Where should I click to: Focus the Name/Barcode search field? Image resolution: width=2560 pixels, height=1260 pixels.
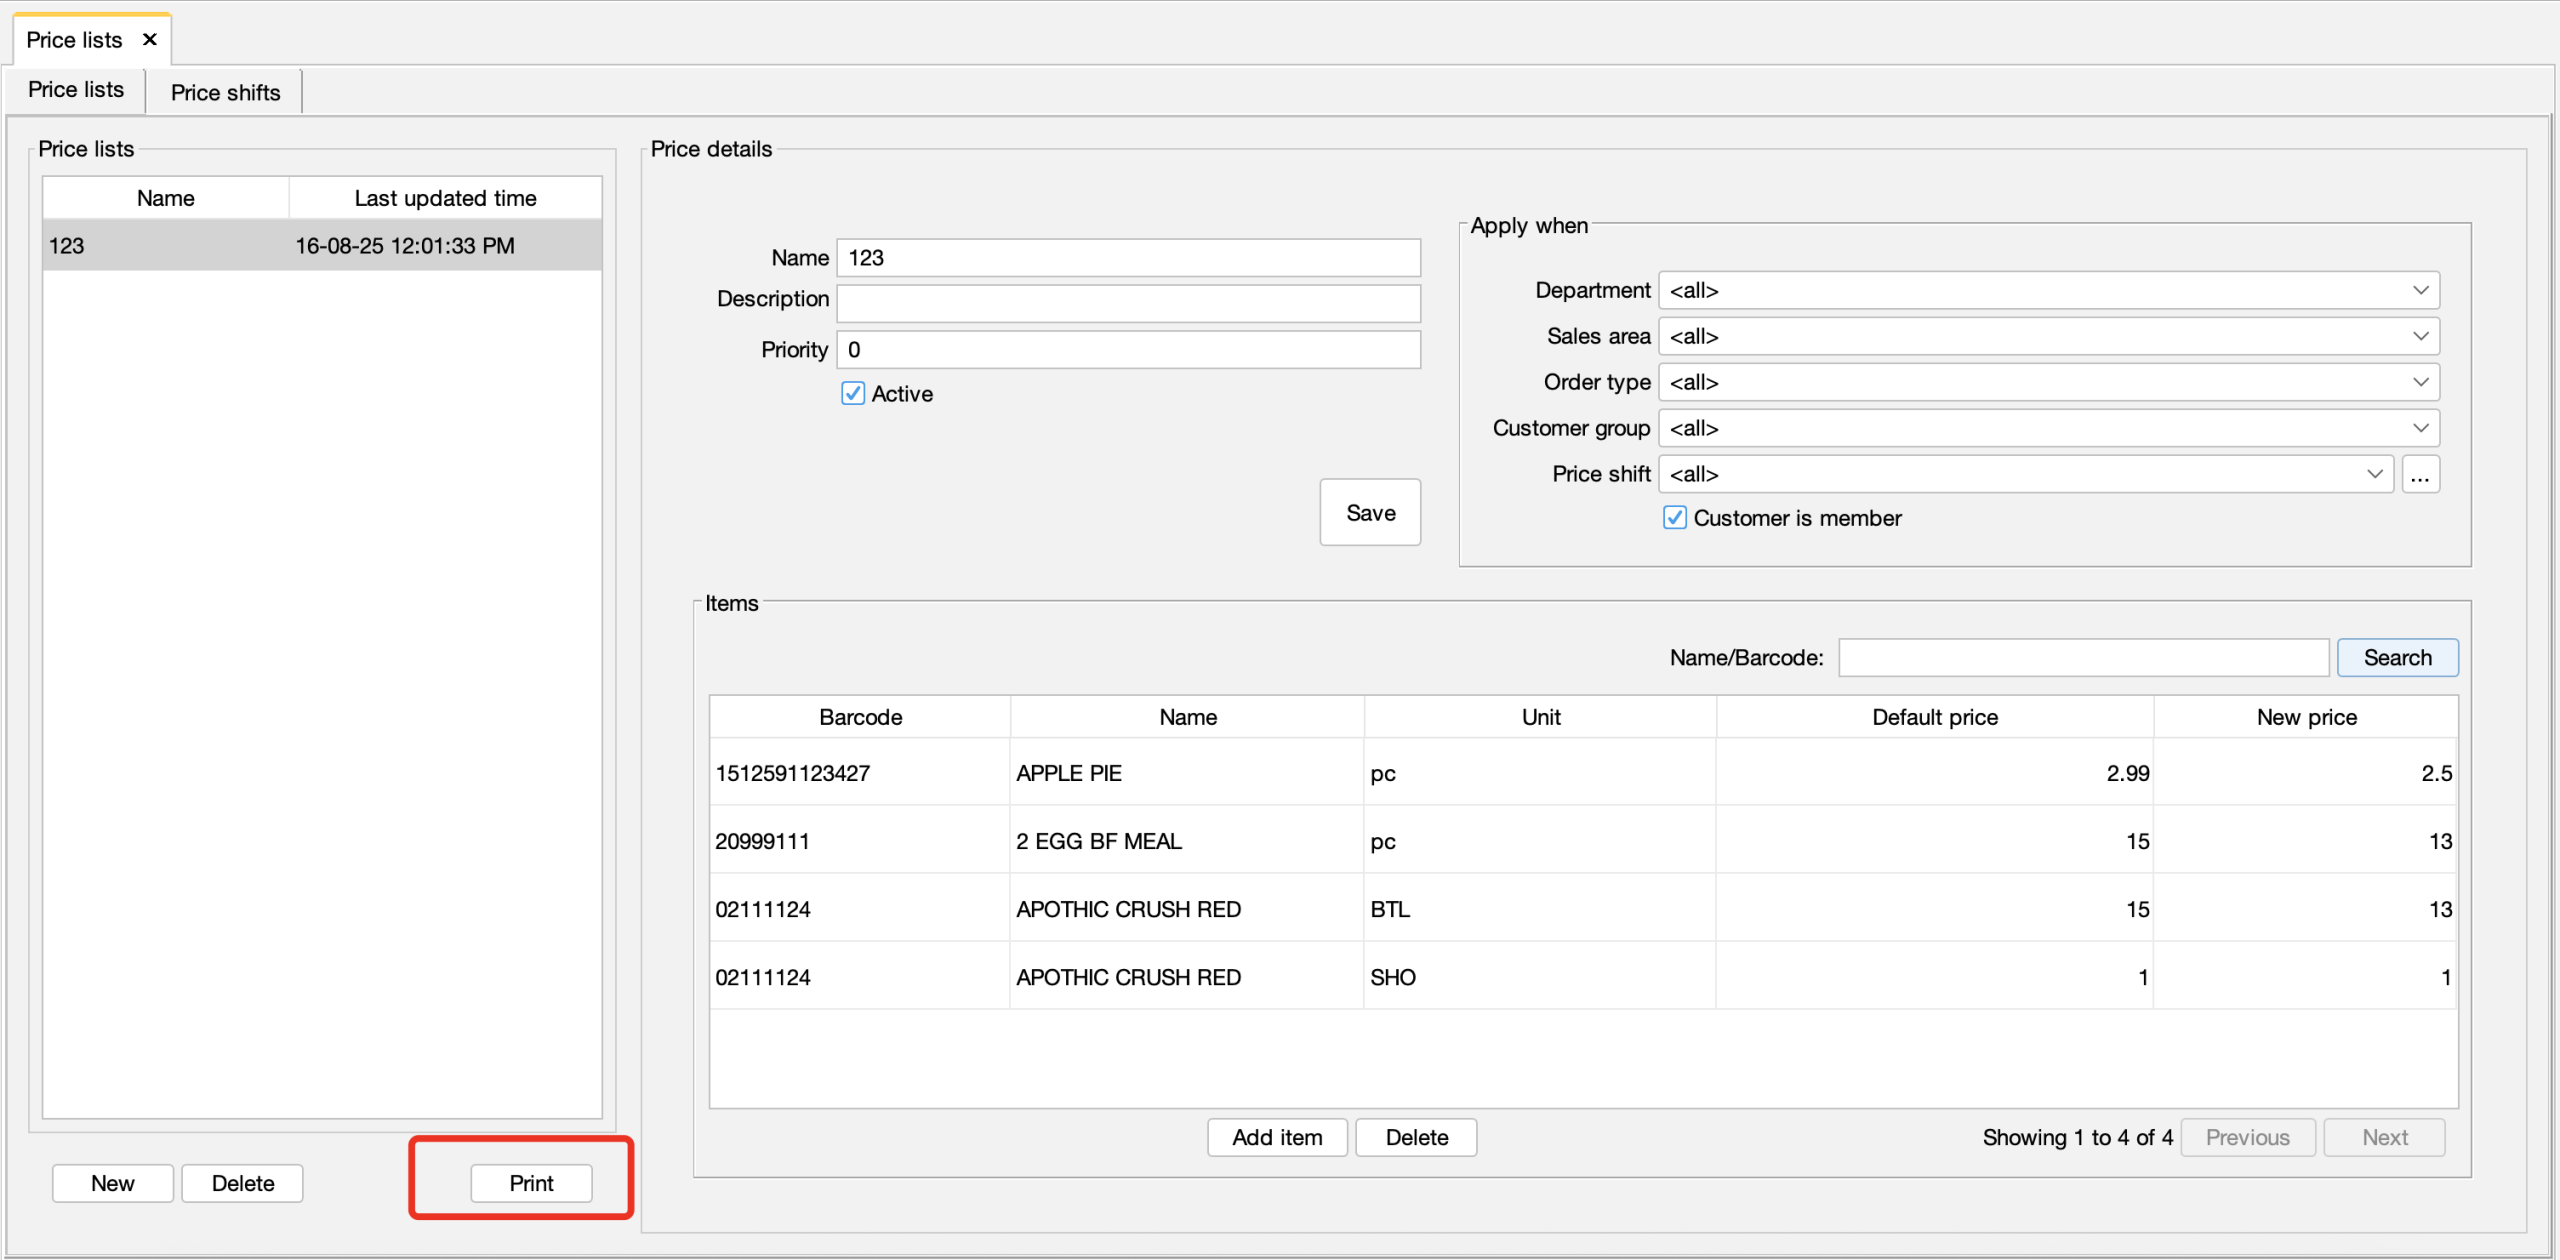click(2084, 658)
